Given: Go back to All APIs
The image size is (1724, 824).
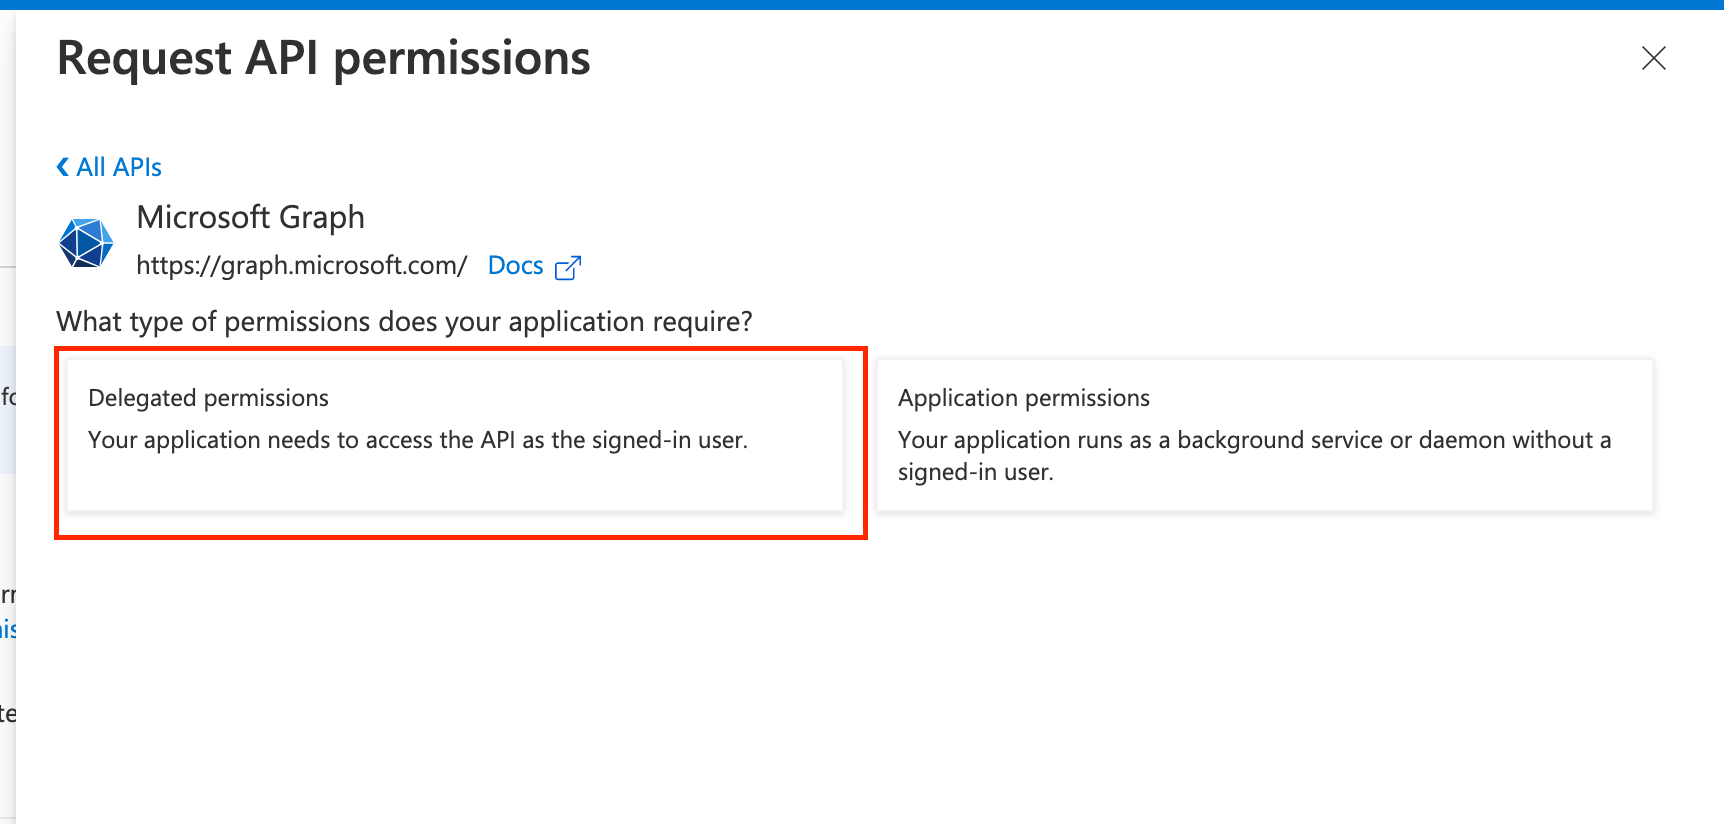Looking at the screenshot, I should (x=109, y=167).
